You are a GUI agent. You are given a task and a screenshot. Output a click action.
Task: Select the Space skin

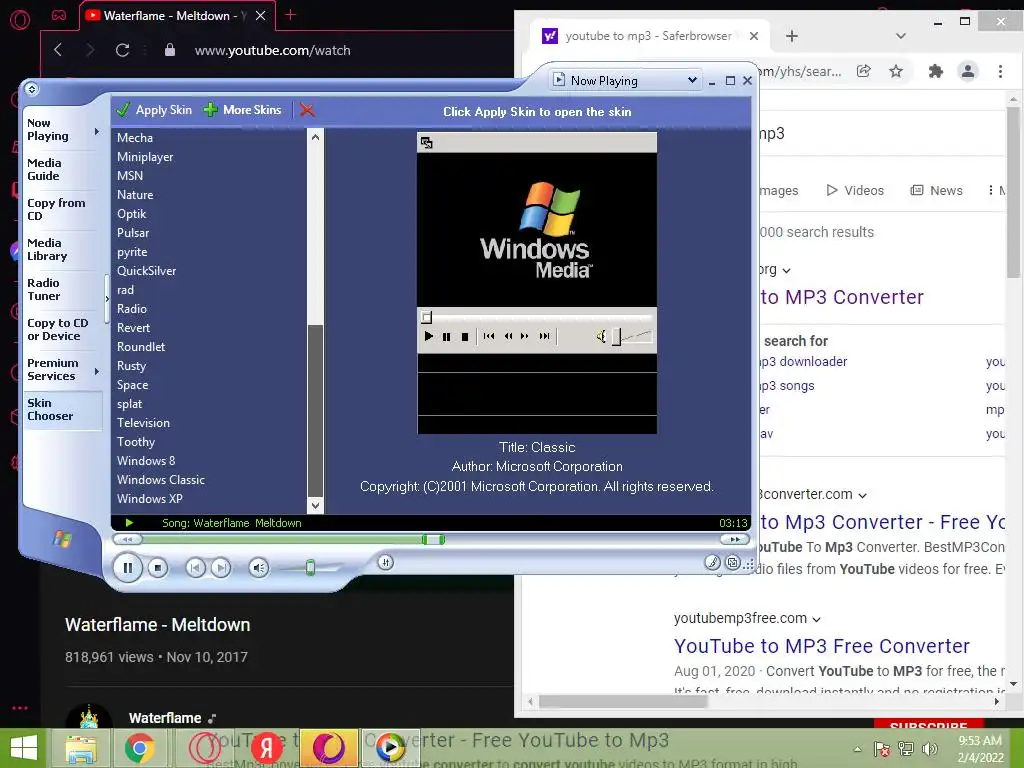point(133,385)
